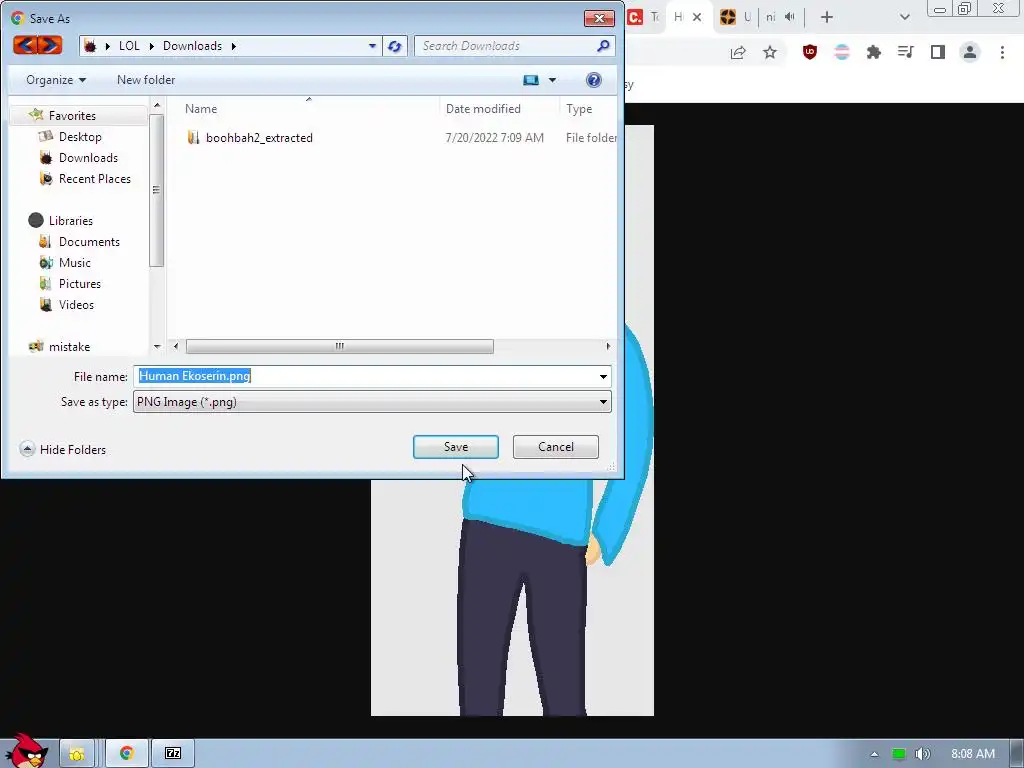Refresh the Downloads folder listing
1024x768 pixels.
click(394, 46)
